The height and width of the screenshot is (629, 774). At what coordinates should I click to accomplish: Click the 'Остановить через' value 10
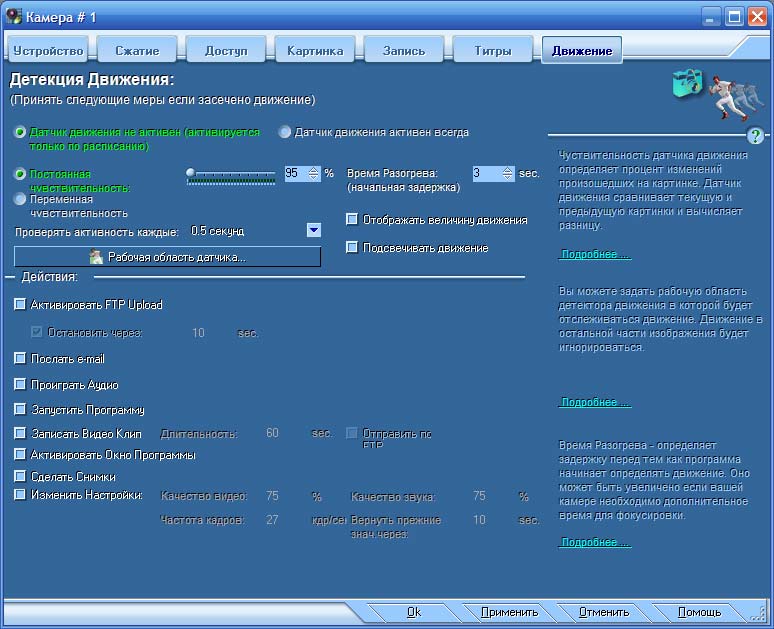point(198,333)
